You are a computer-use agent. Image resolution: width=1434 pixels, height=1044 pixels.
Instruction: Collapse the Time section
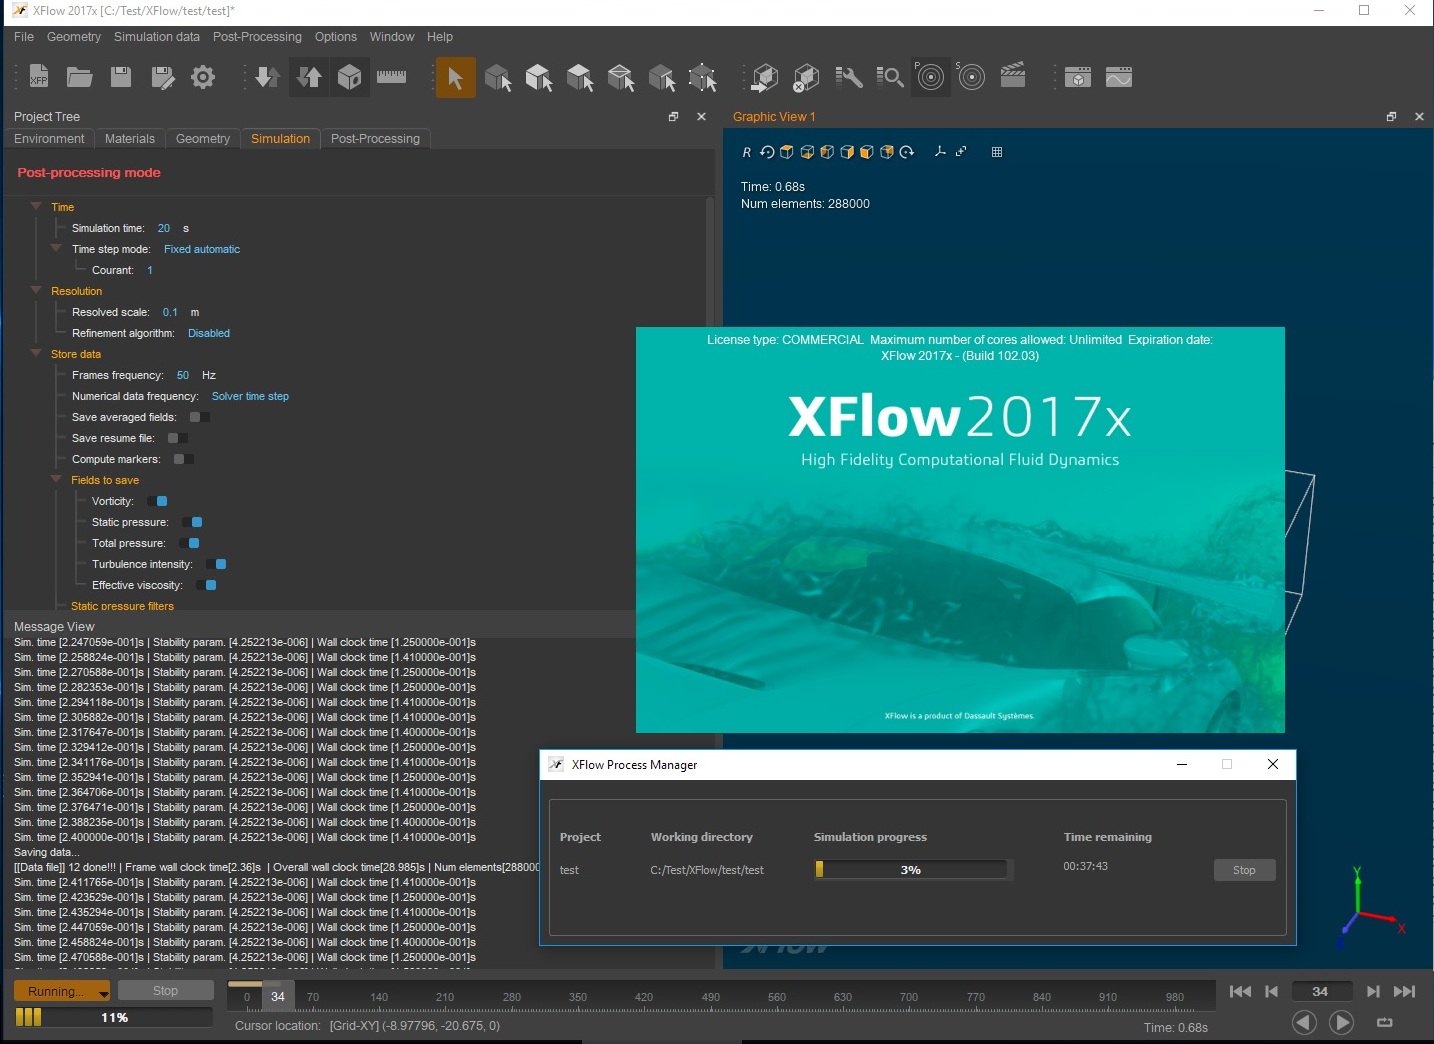pos(36,206)
